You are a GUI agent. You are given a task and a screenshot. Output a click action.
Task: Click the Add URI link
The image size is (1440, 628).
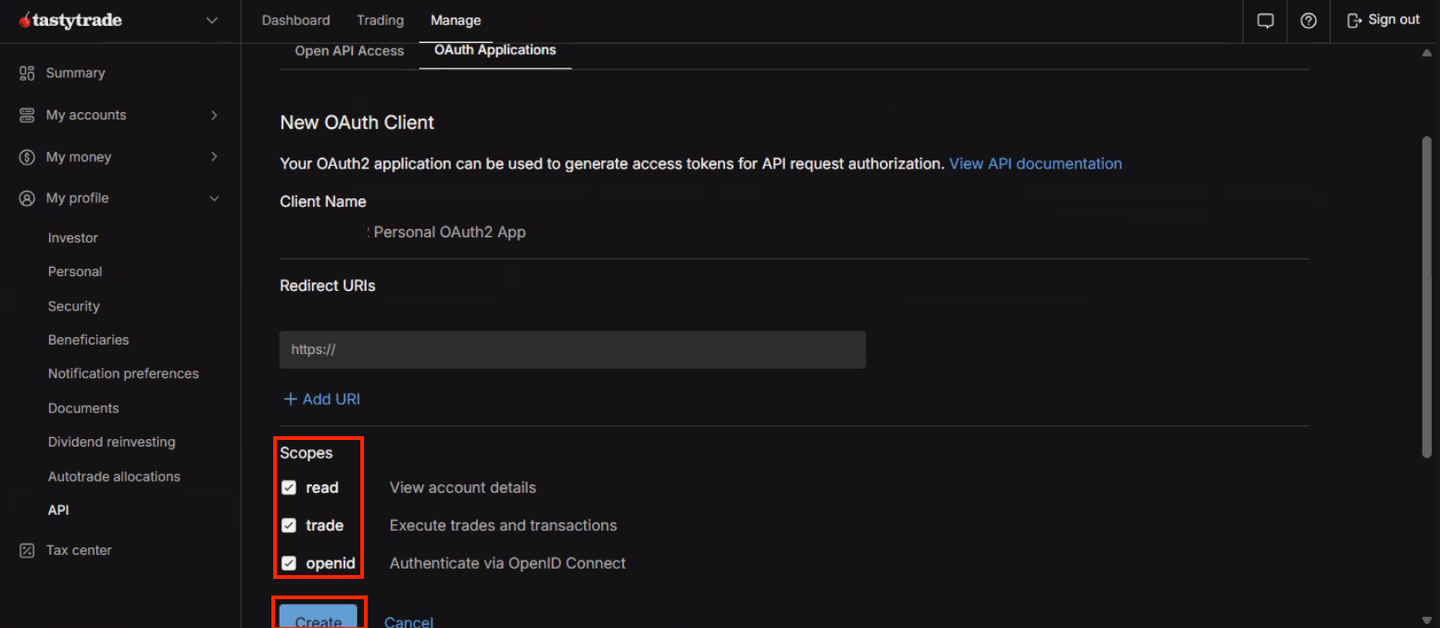pos(331,399)
